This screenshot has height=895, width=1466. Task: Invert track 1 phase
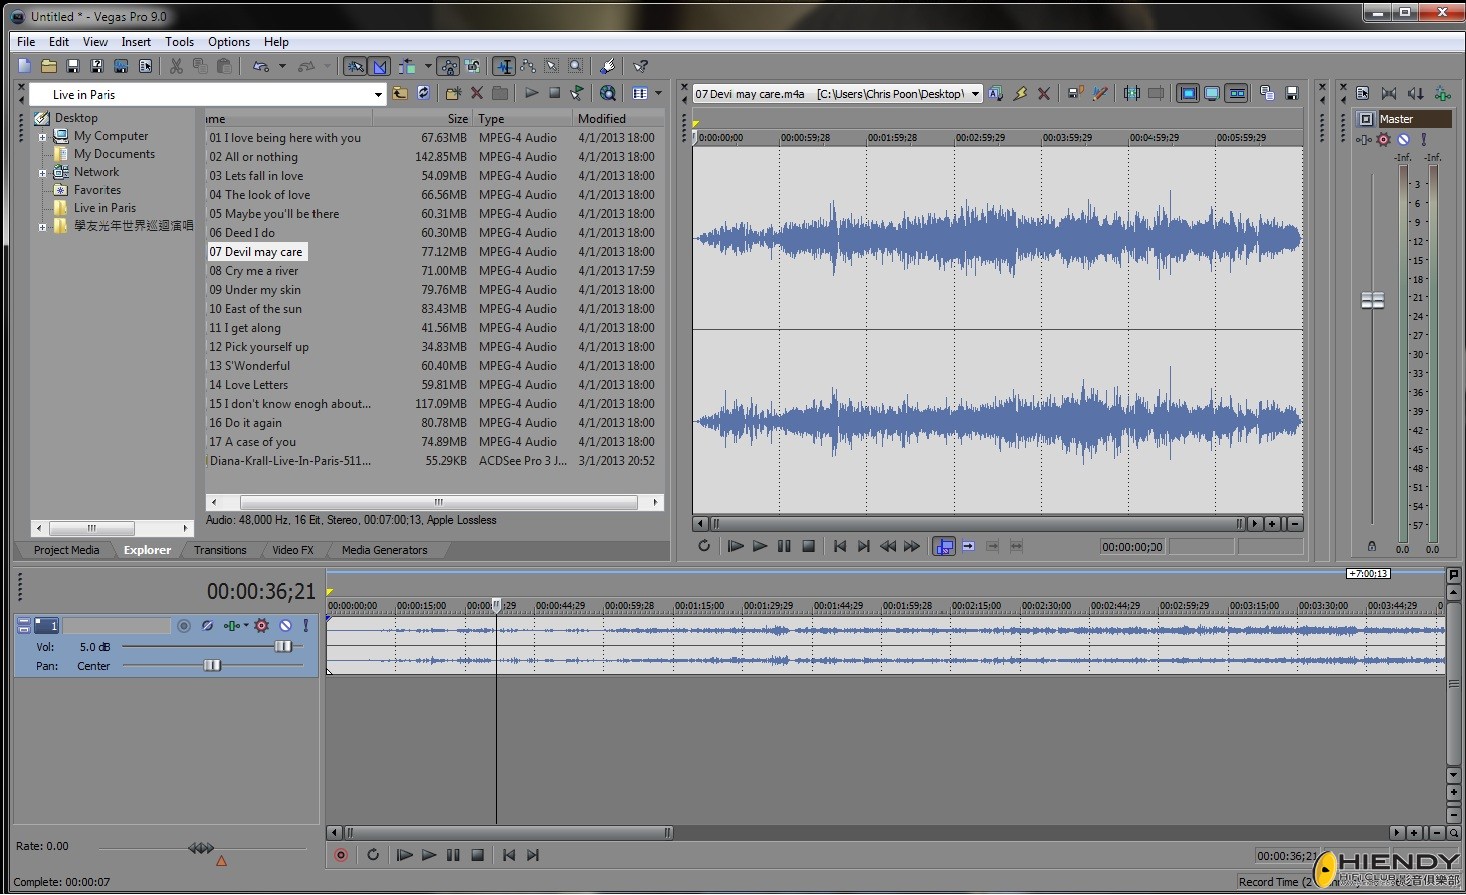tap(207, 626)
